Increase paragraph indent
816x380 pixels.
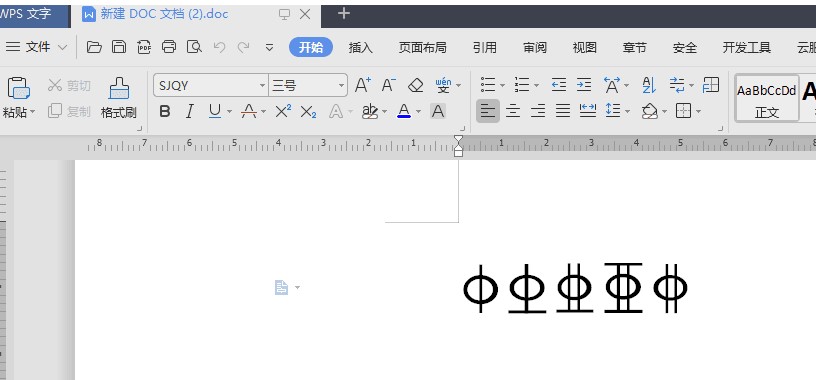coord(584,84)
